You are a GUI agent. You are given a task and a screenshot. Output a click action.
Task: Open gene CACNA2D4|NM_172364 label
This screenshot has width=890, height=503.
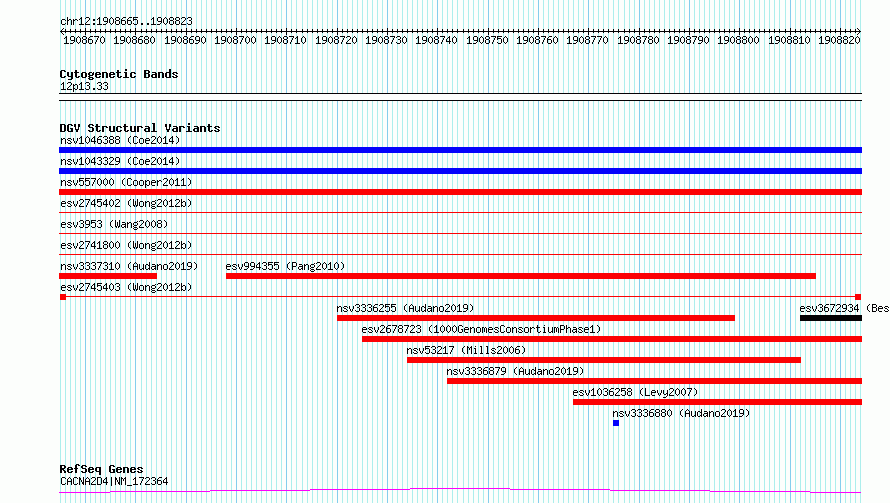(x=114, y=481)
